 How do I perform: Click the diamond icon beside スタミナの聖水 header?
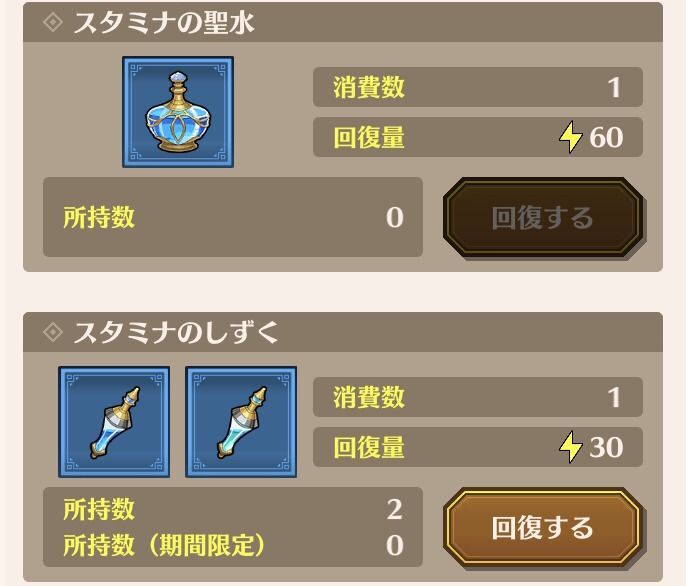53,22
